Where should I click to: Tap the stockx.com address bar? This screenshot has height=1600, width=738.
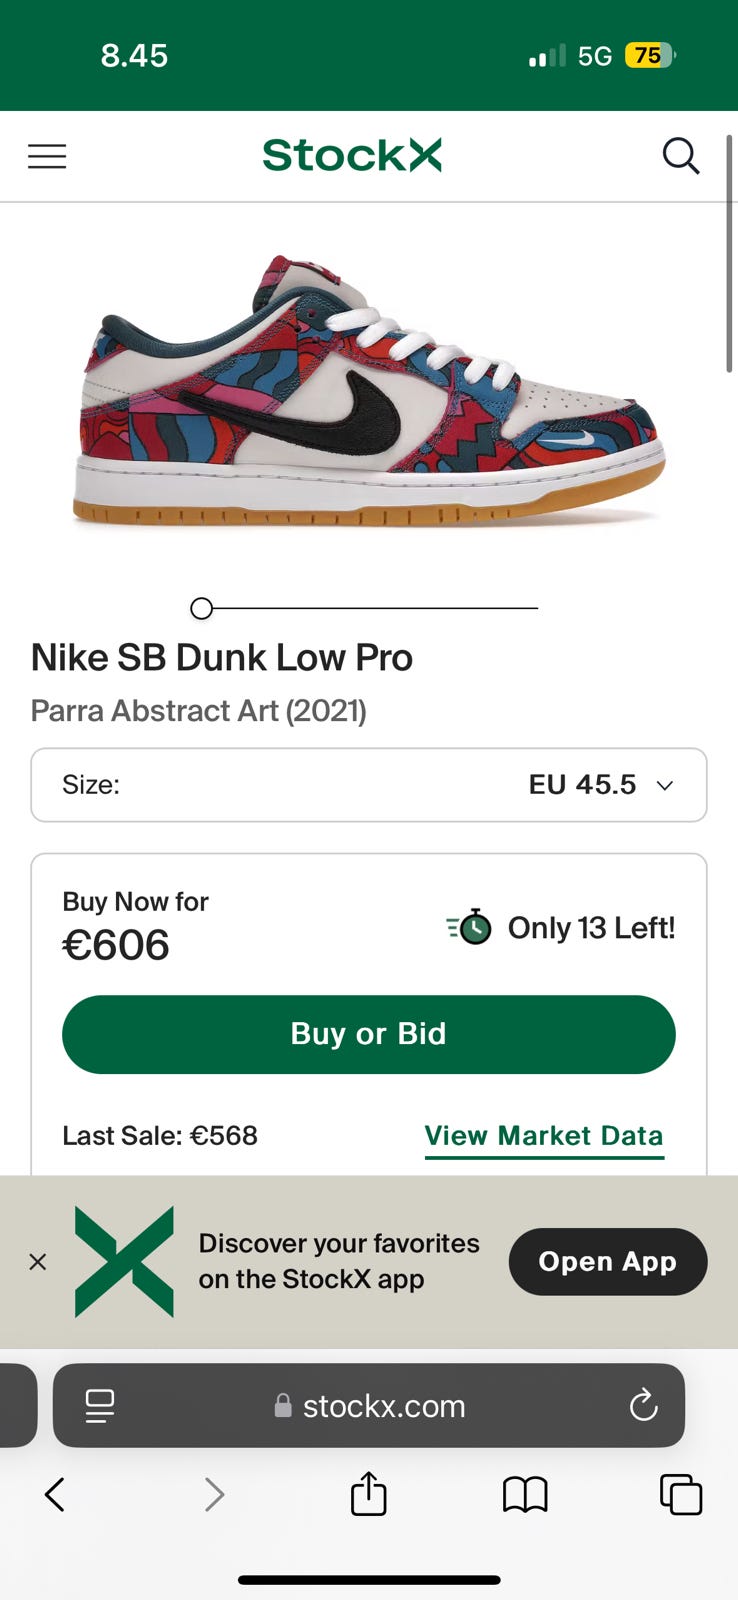click(383, 1406)
